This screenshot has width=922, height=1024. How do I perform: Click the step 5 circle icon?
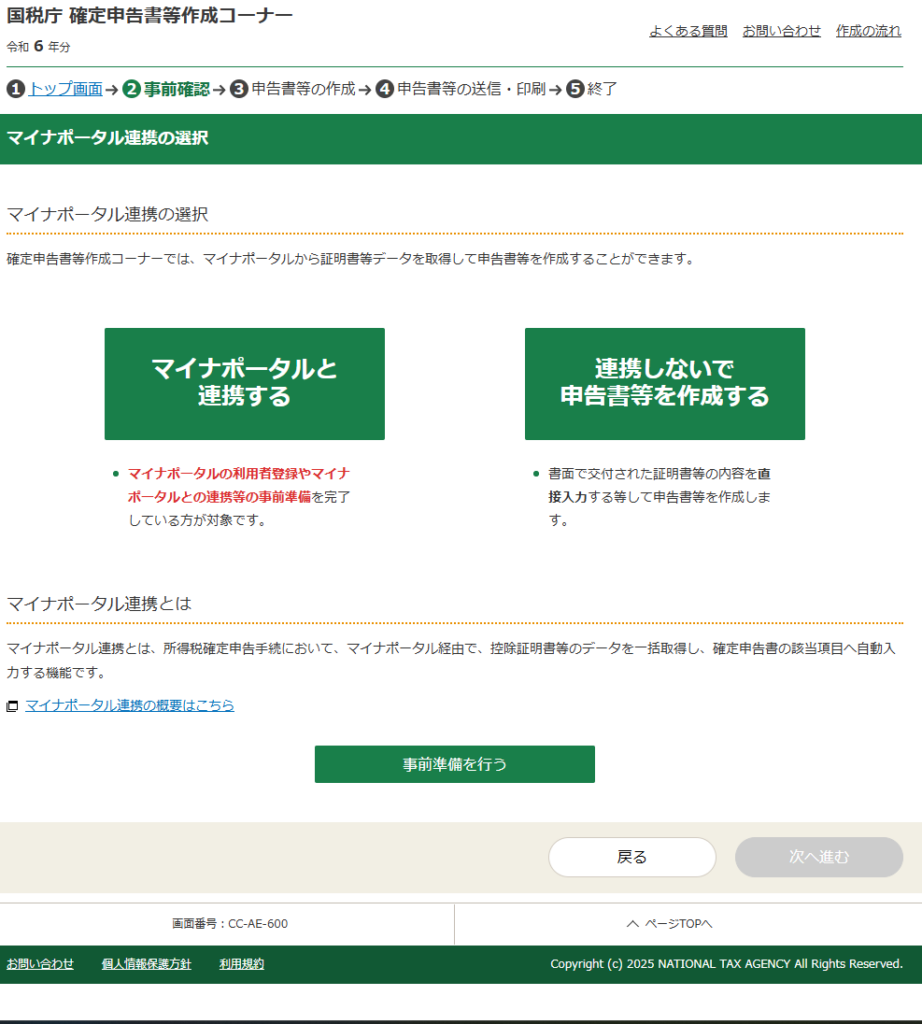pos(575,89)
